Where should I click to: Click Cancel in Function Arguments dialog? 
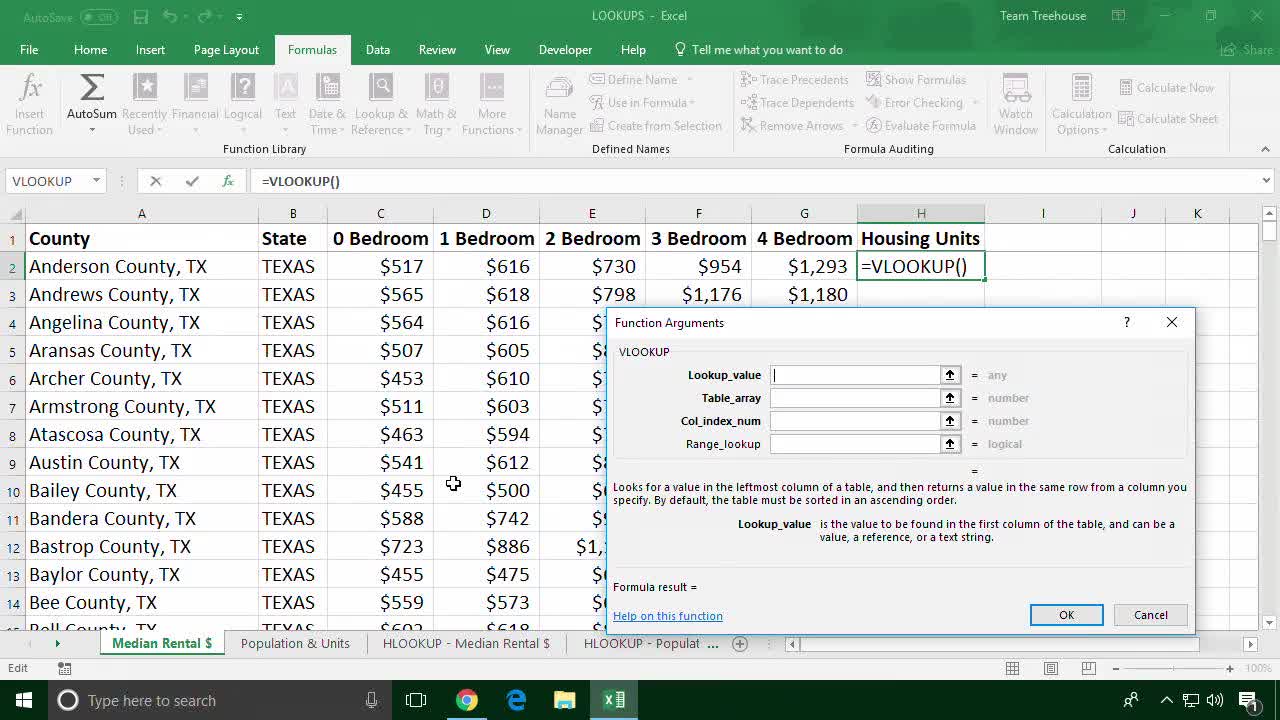click(1150, 615)
